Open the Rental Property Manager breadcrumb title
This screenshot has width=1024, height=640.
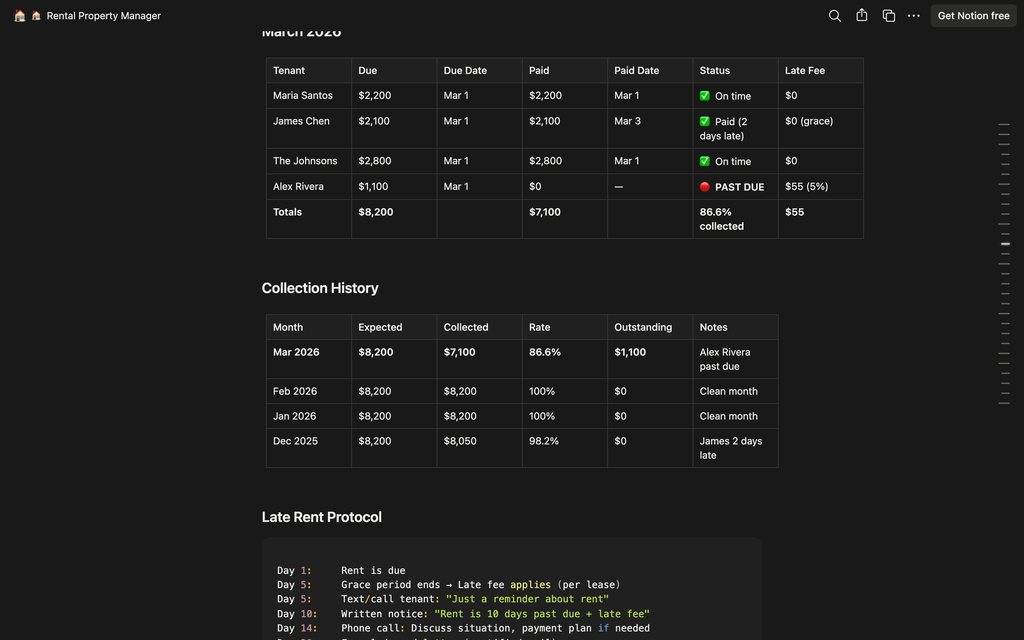tap(103, 16)
